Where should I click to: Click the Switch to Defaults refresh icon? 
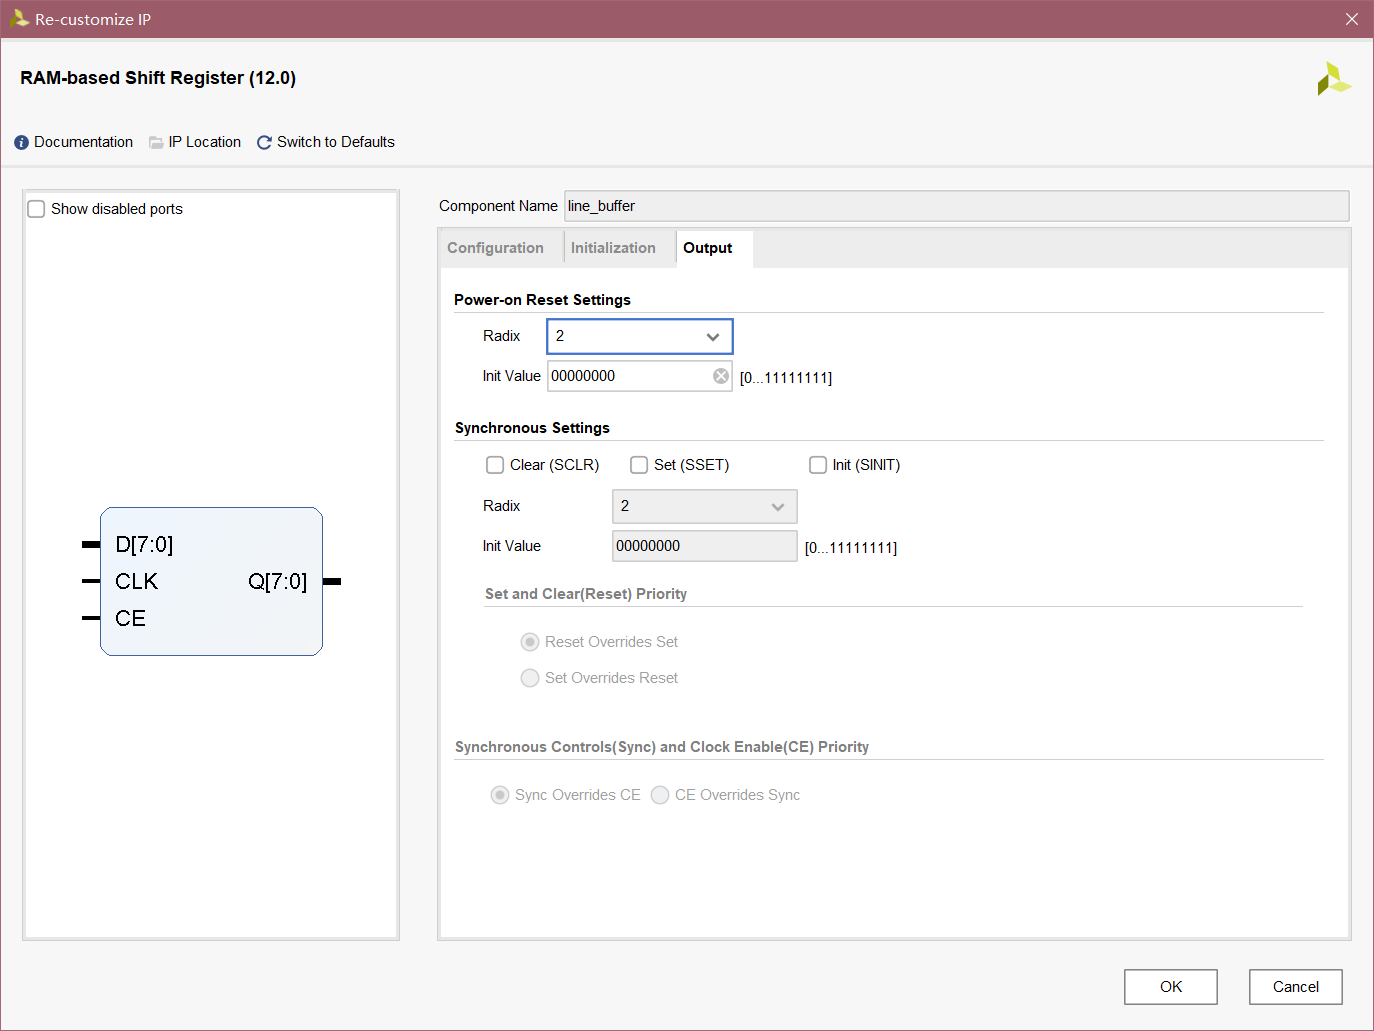264,143
